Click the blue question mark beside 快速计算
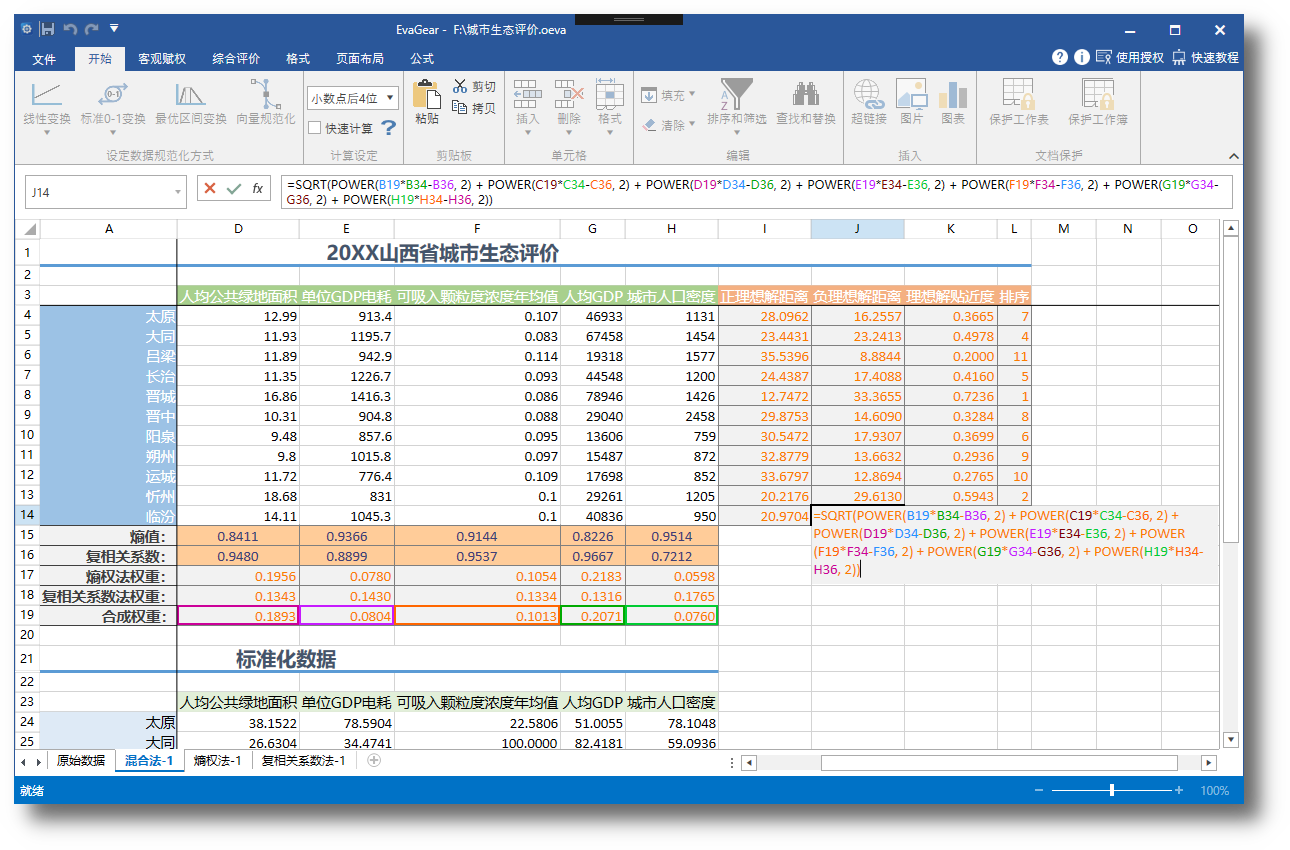1290x850 pixels. tap(388, 128)
